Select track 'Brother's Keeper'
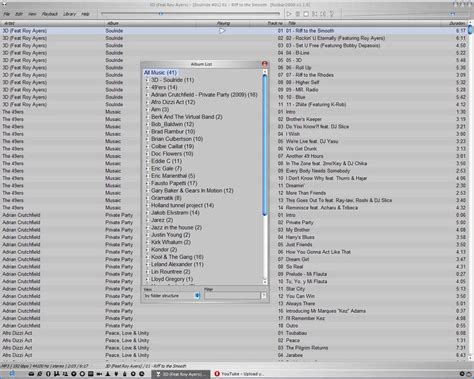The height and width of the screenshot is (379, 474). click(x=304, y=119)
